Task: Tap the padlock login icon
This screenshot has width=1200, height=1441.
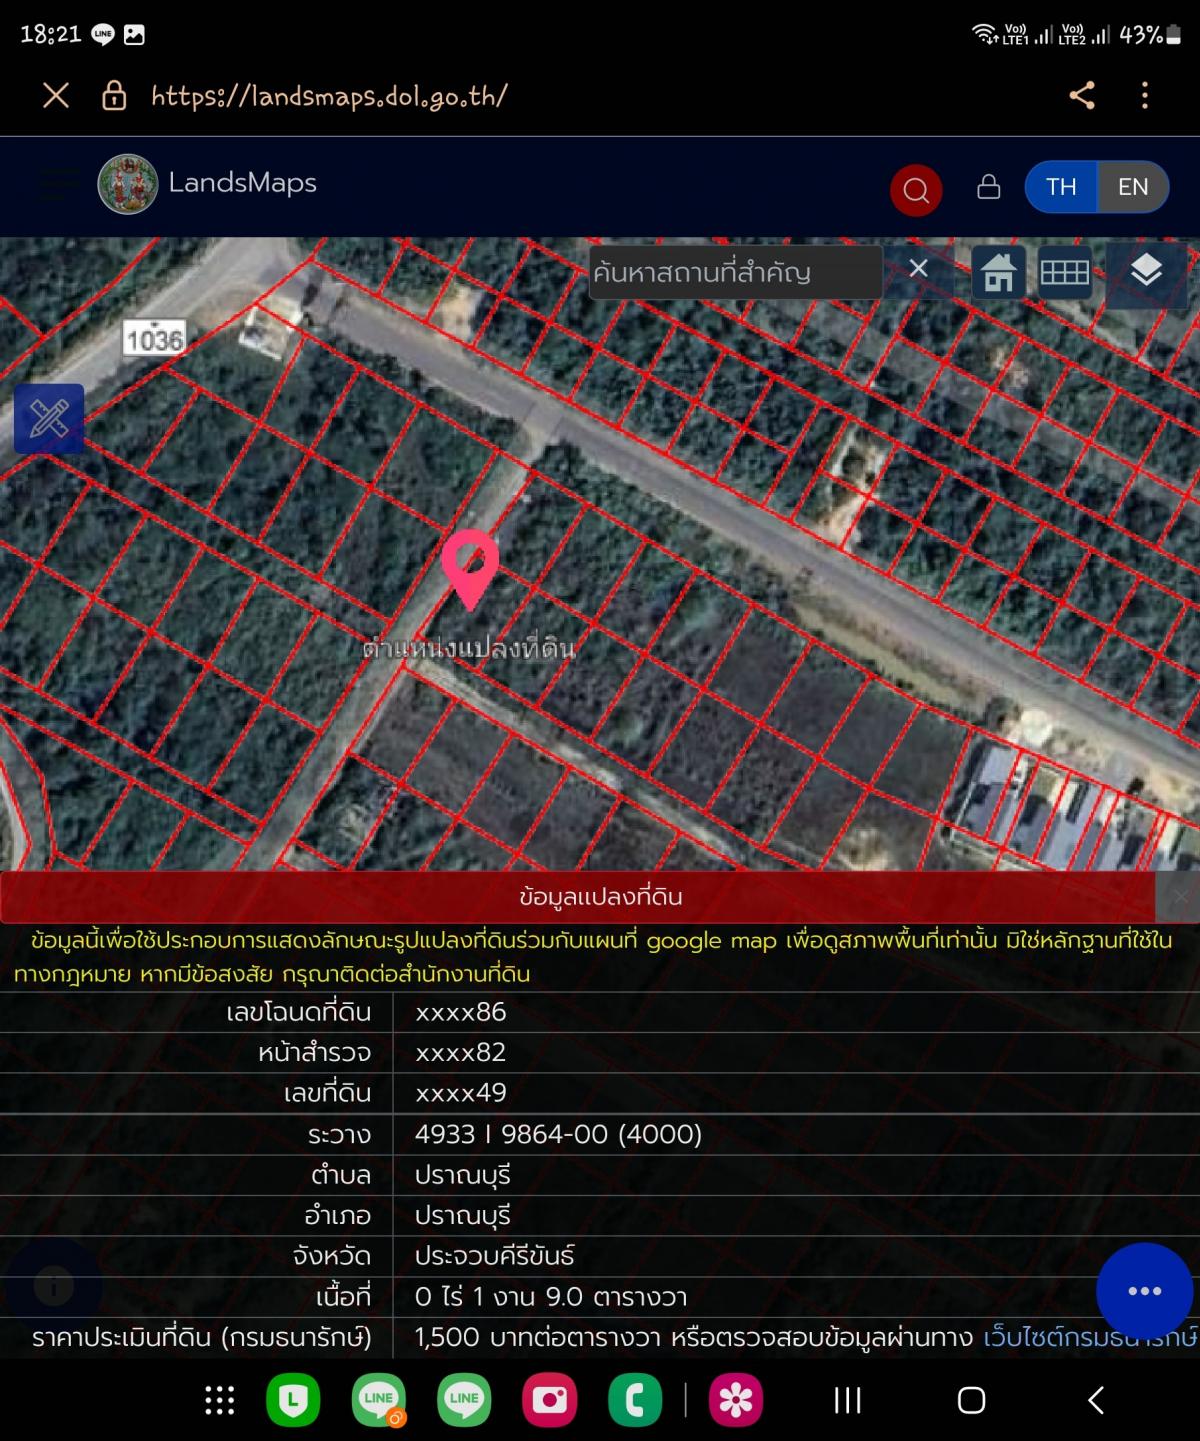Action: click(x=988, y=187)
